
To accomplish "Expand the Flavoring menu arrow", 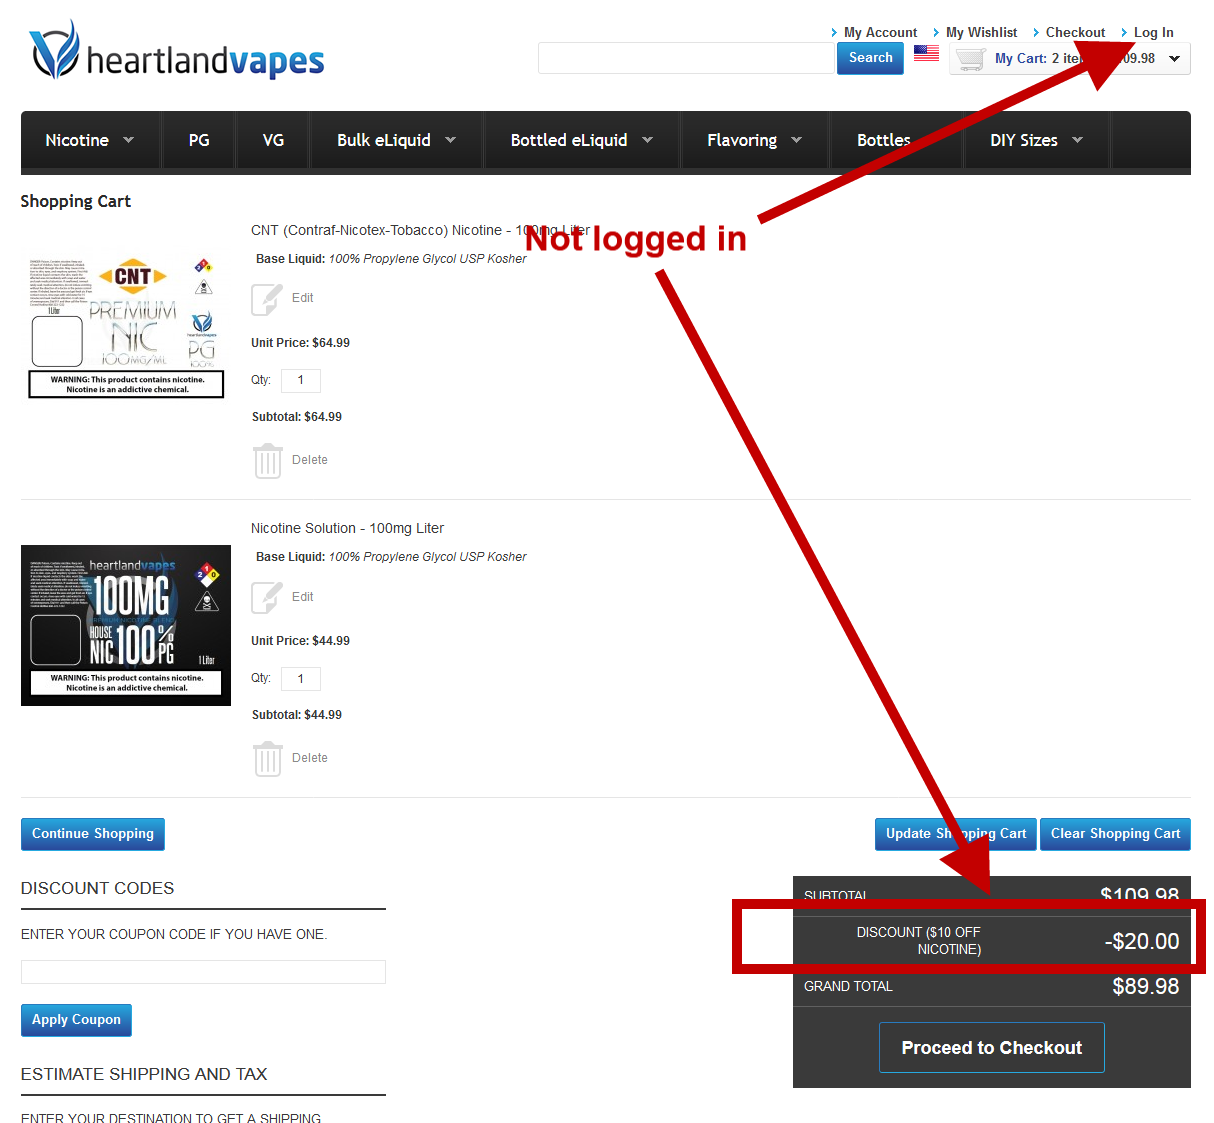I will 796,140.
